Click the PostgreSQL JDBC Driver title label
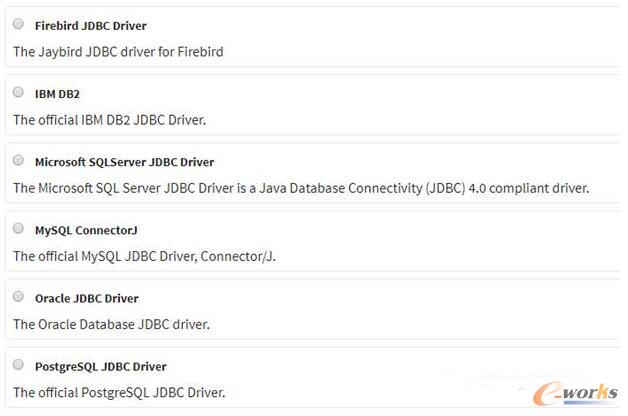Screen dimensions: 628x416 [x=101, y=367]
